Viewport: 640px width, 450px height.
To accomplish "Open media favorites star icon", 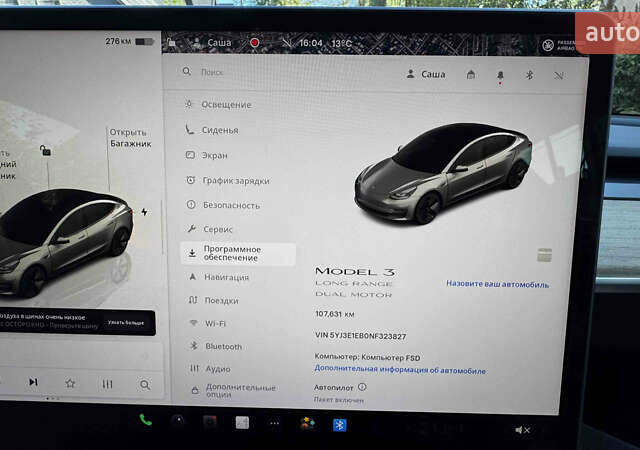I will click(70, 383).
